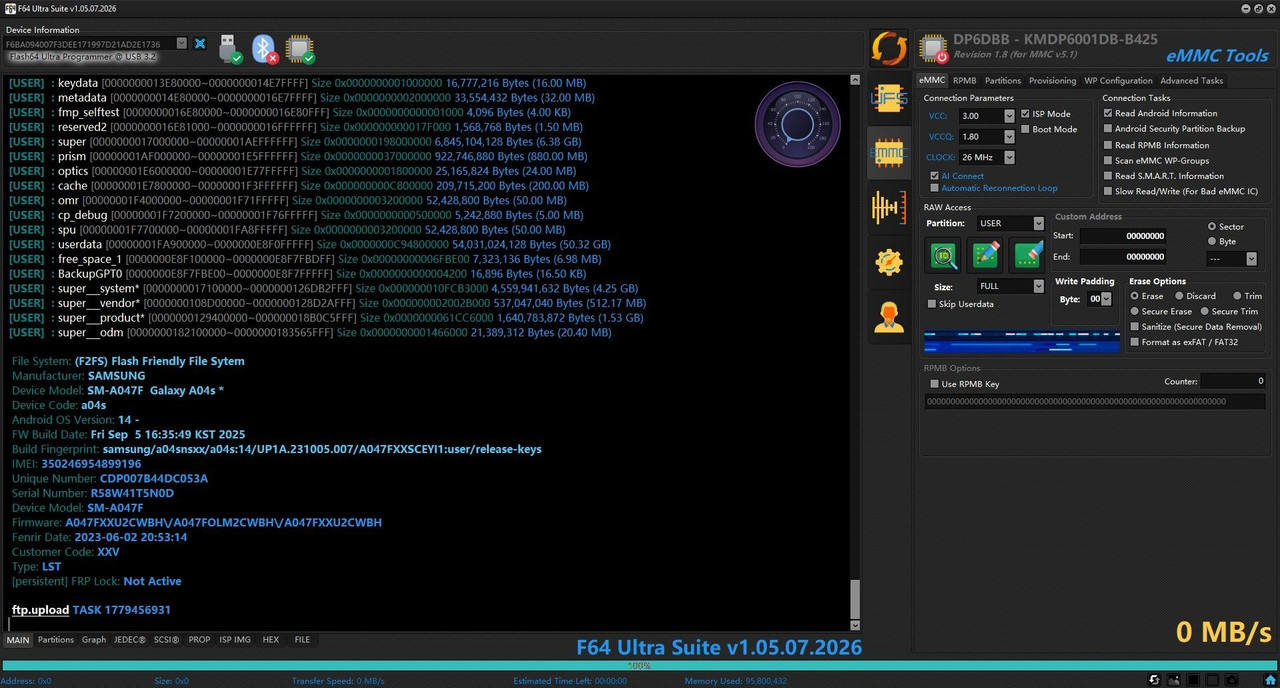This screenshot has width=1280, height=688.
Task: Click the Start address input field
Action: click(1123, 236)
